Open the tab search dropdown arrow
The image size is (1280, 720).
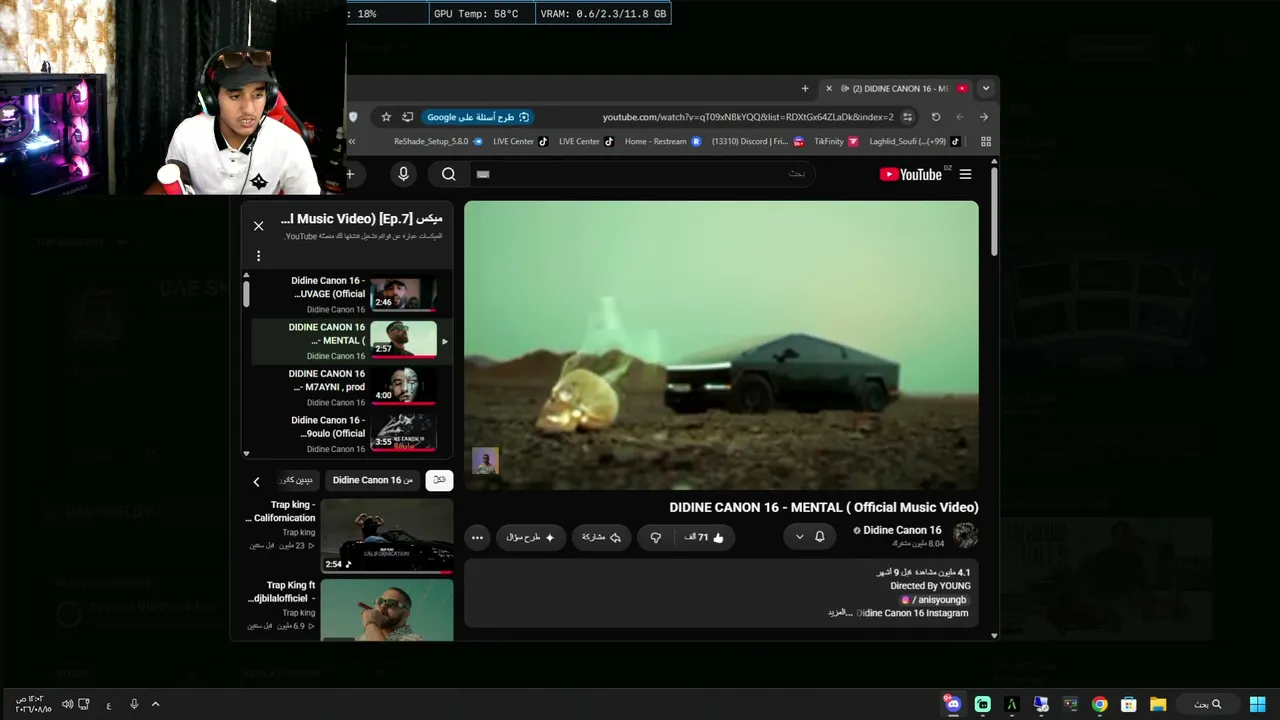pyautogui.click(x=986, y=88)
